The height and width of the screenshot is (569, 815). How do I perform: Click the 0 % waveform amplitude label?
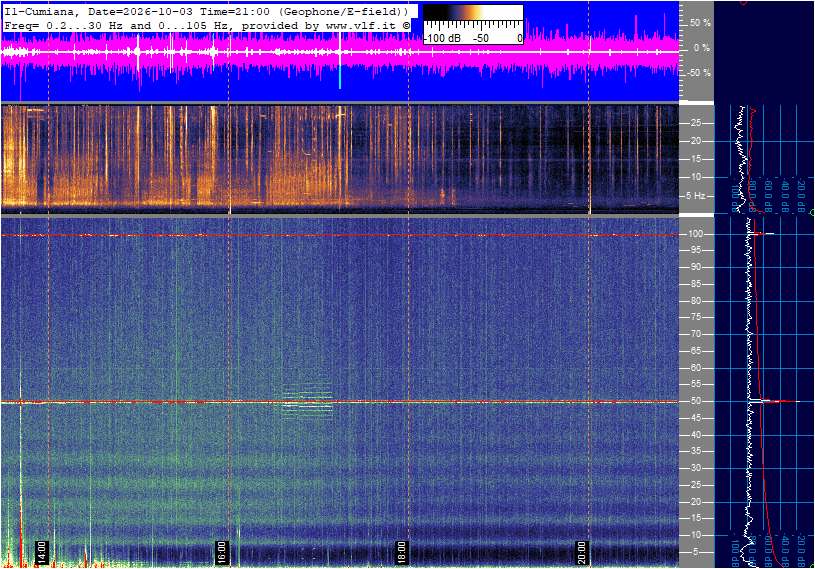701,48
